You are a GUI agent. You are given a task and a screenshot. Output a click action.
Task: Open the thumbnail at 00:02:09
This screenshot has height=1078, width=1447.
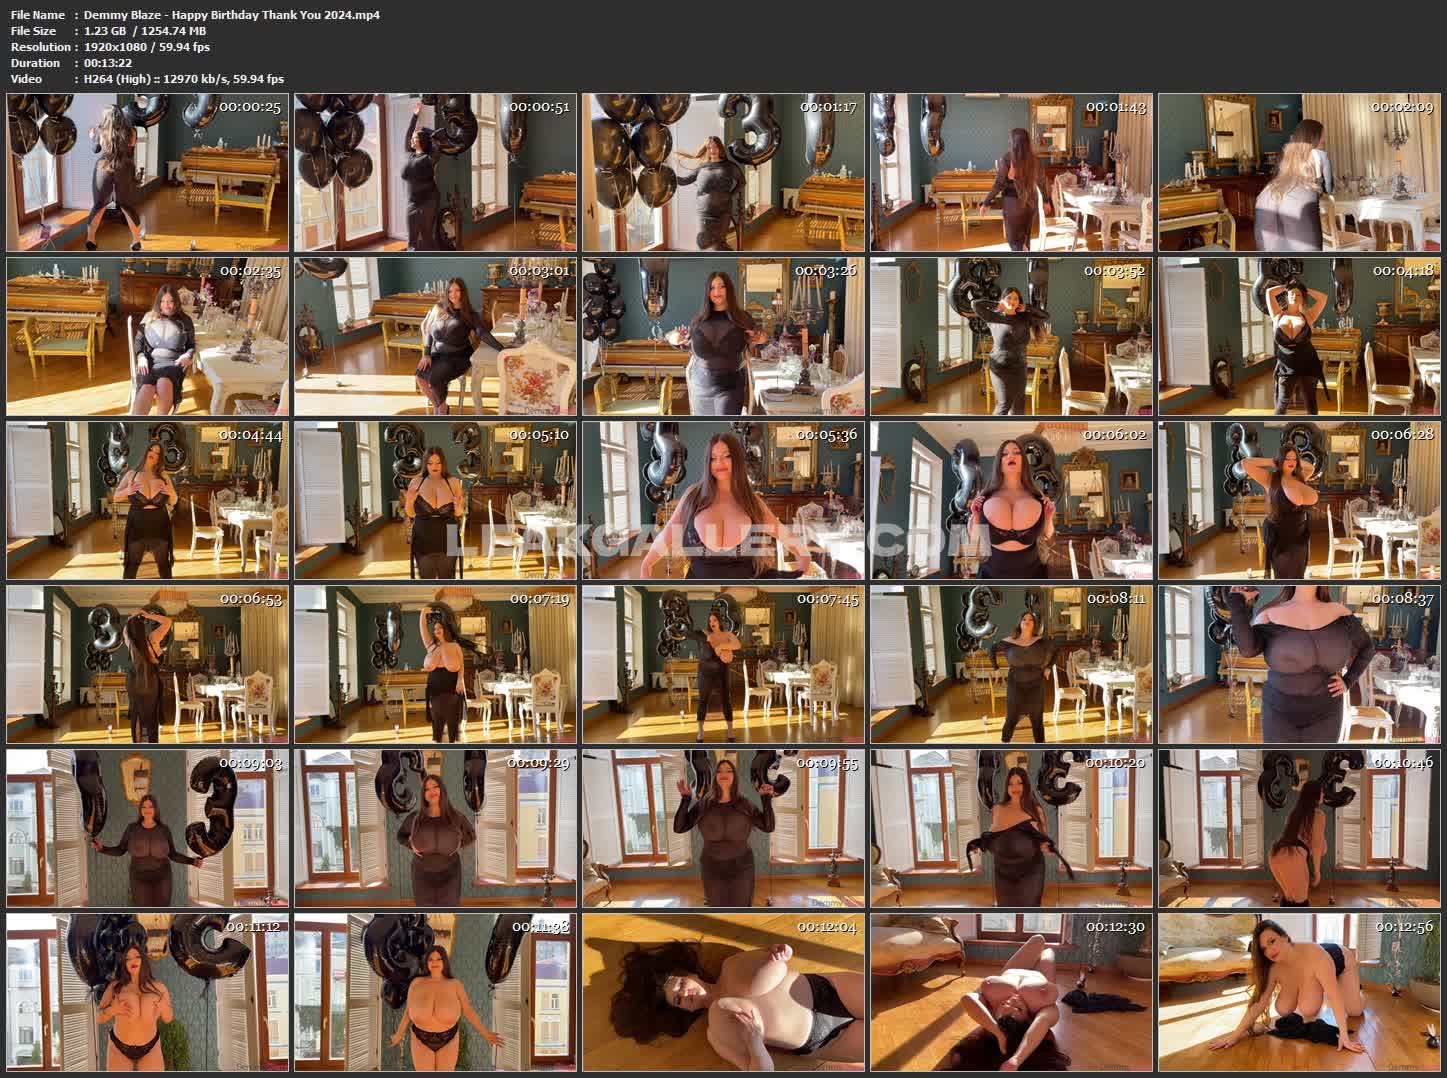1299,173
